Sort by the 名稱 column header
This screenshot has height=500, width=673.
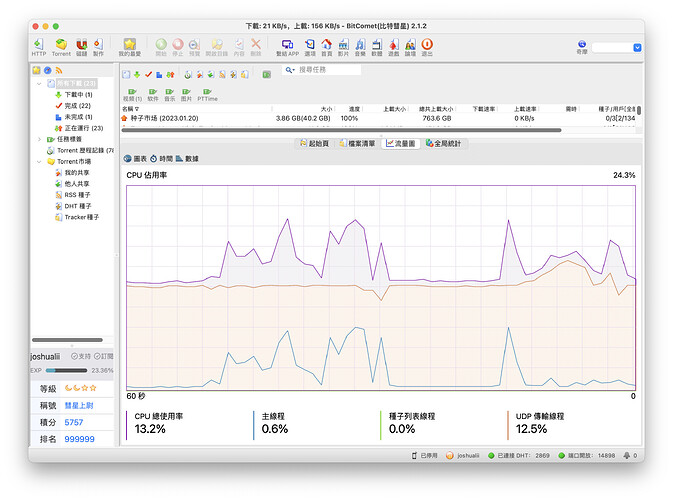click(130, 109)
